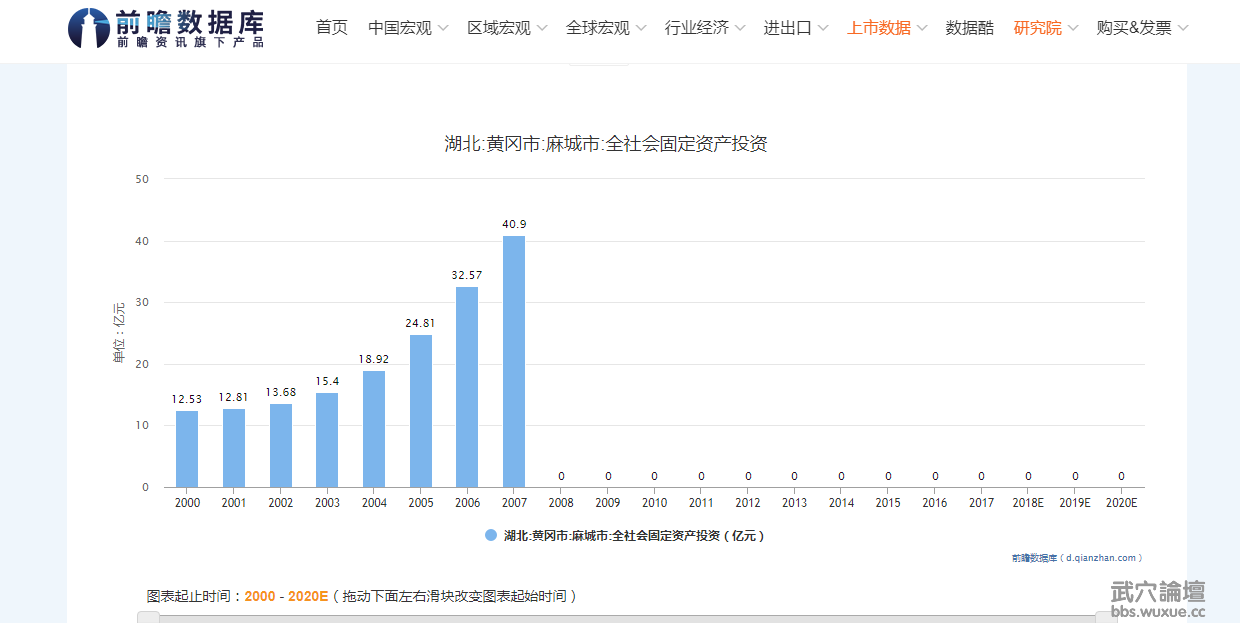
Task: Select the 2001 bar in the chart
Action: click(x=234, y=448)
